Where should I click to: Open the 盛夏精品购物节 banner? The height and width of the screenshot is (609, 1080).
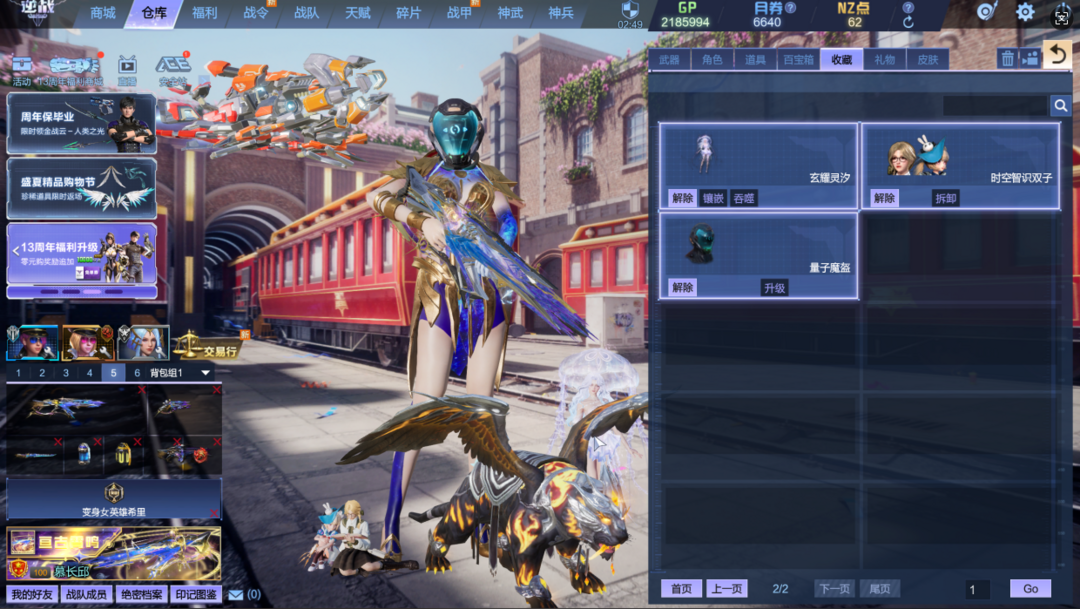pyautogui.click(x=82, y=189)
